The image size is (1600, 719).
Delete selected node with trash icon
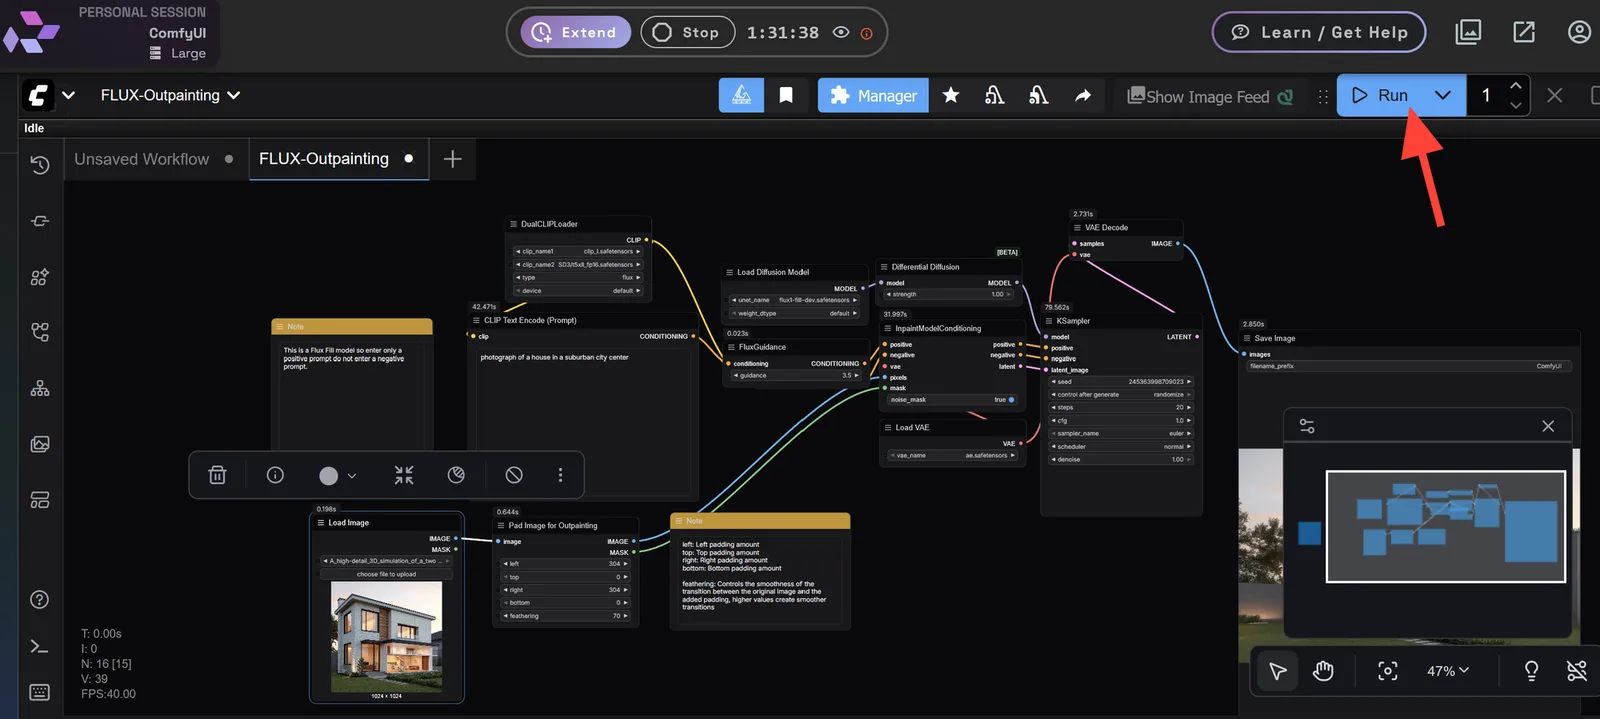pyautogui.click(x=217, y=475)
